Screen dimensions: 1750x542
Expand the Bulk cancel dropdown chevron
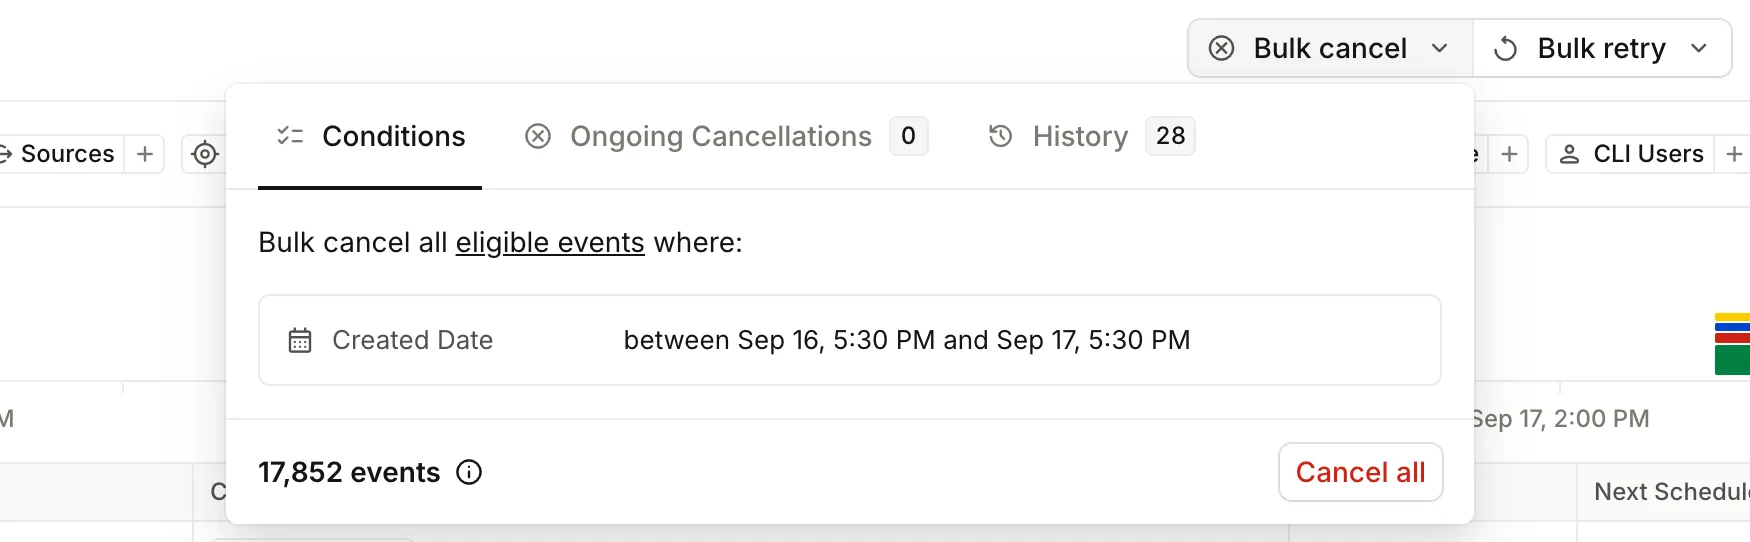(1440, 48)
